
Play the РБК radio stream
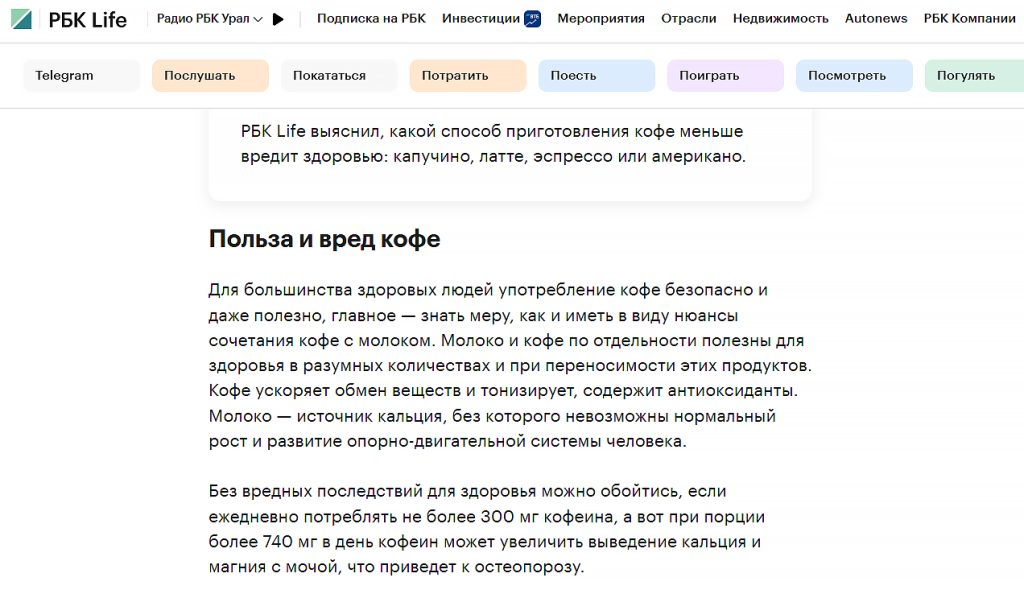pos(278,19)
